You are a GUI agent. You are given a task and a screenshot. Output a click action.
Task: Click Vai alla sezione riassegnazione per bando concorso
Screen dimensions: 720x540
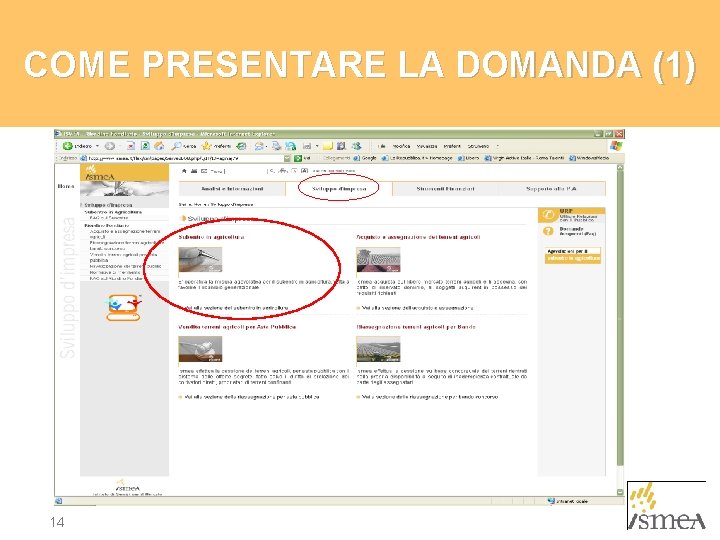coord(430,397)
